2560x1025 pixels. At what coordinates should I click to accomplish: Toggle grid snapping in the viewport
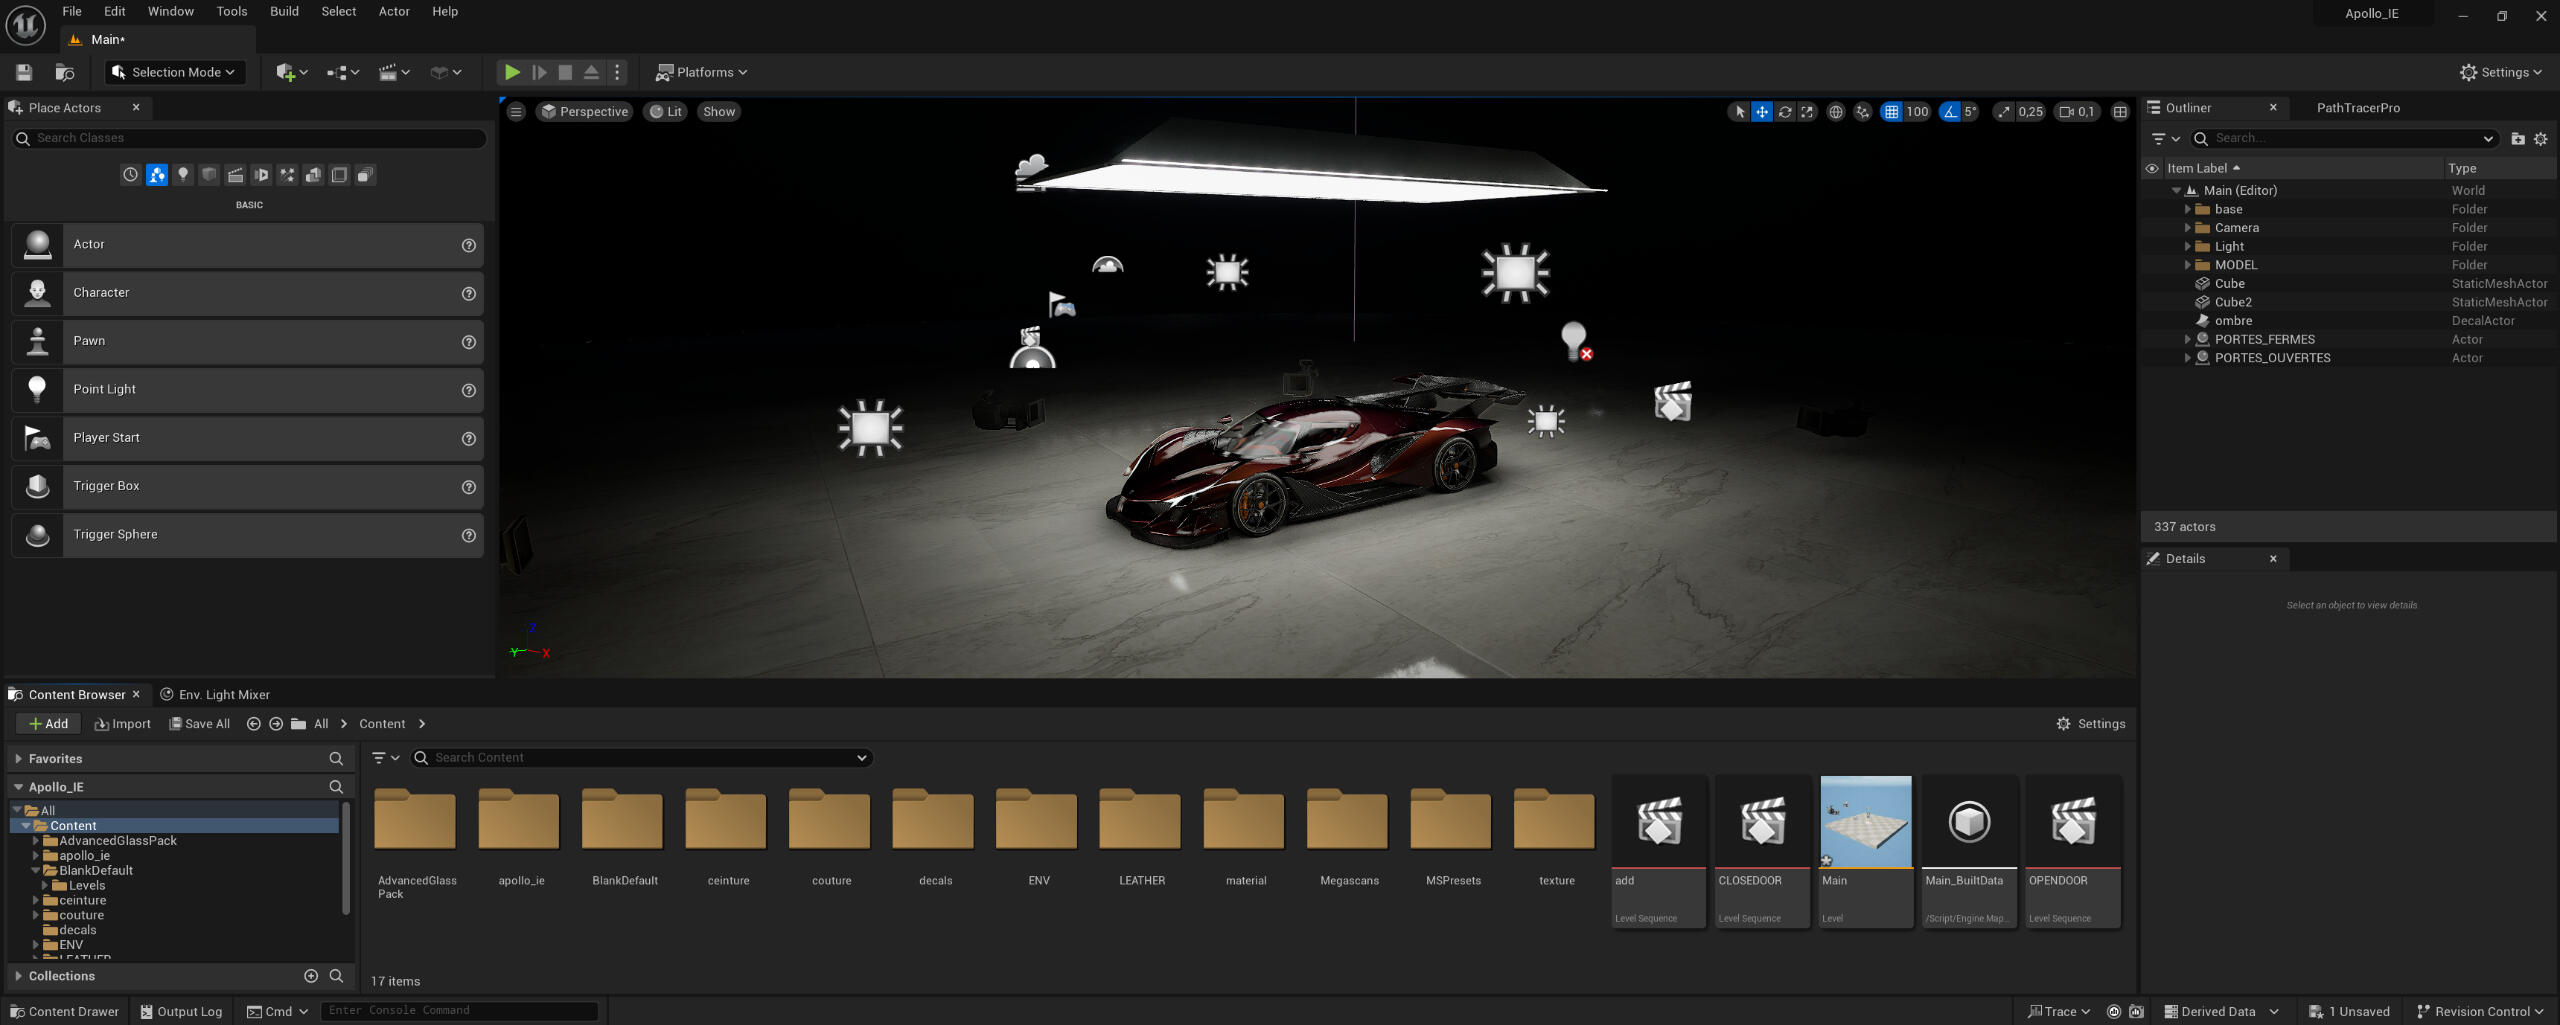tap(1891, 112)
